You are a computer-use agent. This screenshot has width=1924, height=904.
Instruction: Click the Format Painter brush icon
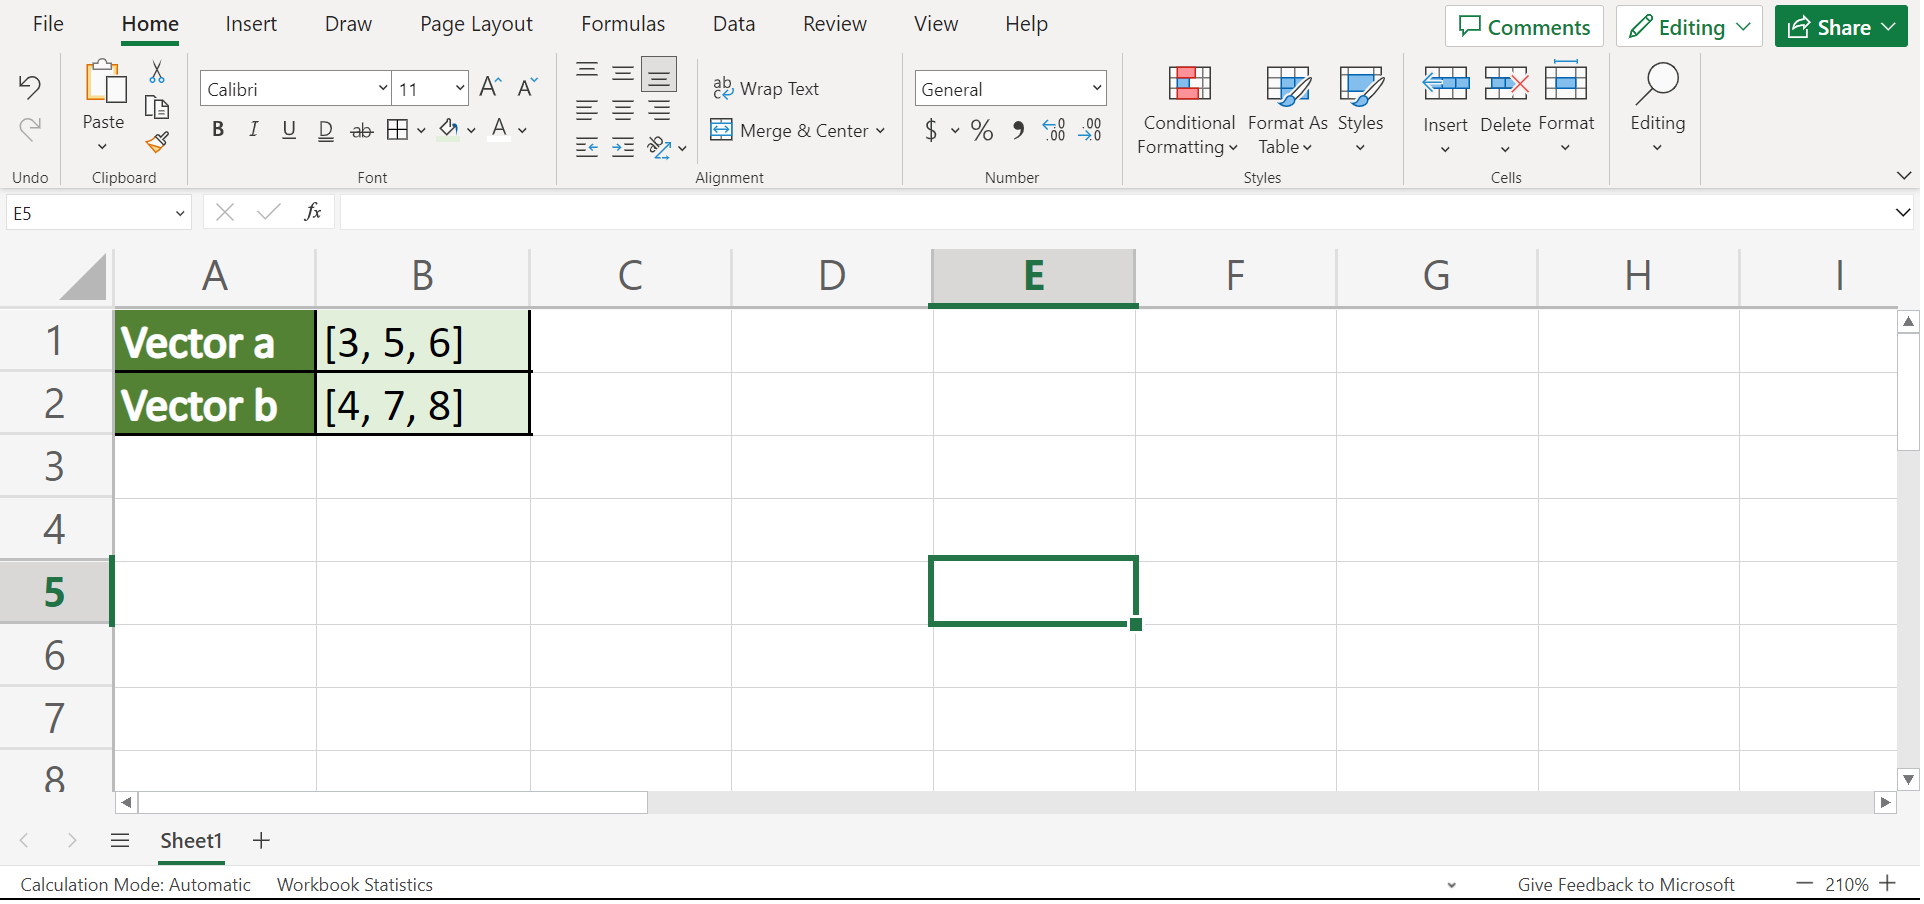(x=157, y=143)
